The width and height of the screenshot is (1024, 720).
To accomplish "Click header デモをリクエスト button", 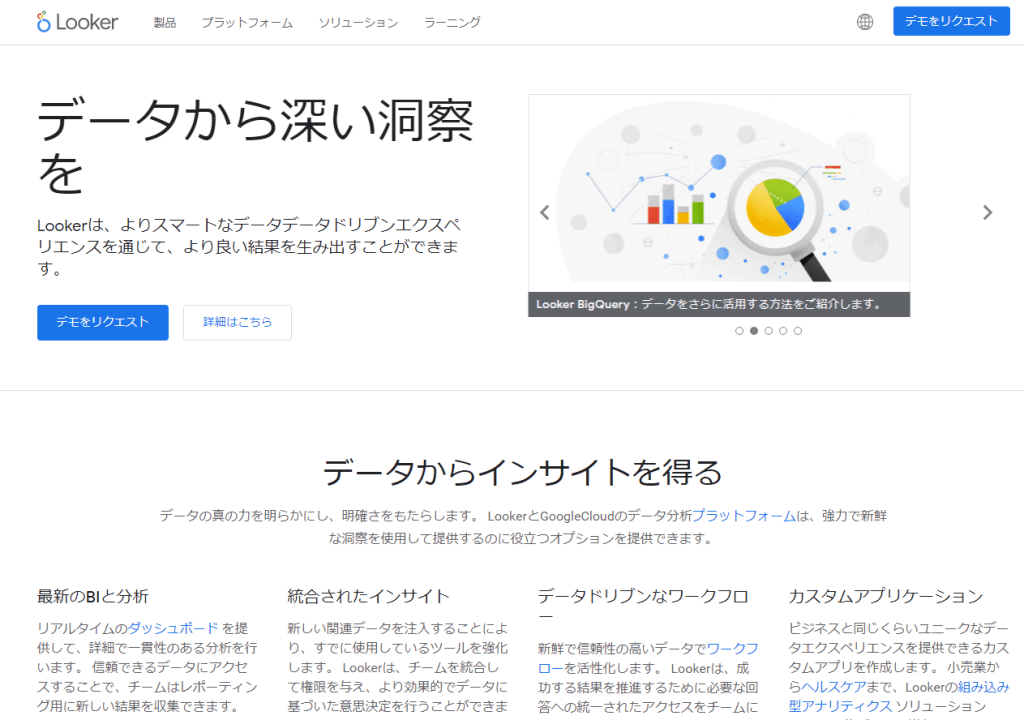I will (x=952, y=21).
